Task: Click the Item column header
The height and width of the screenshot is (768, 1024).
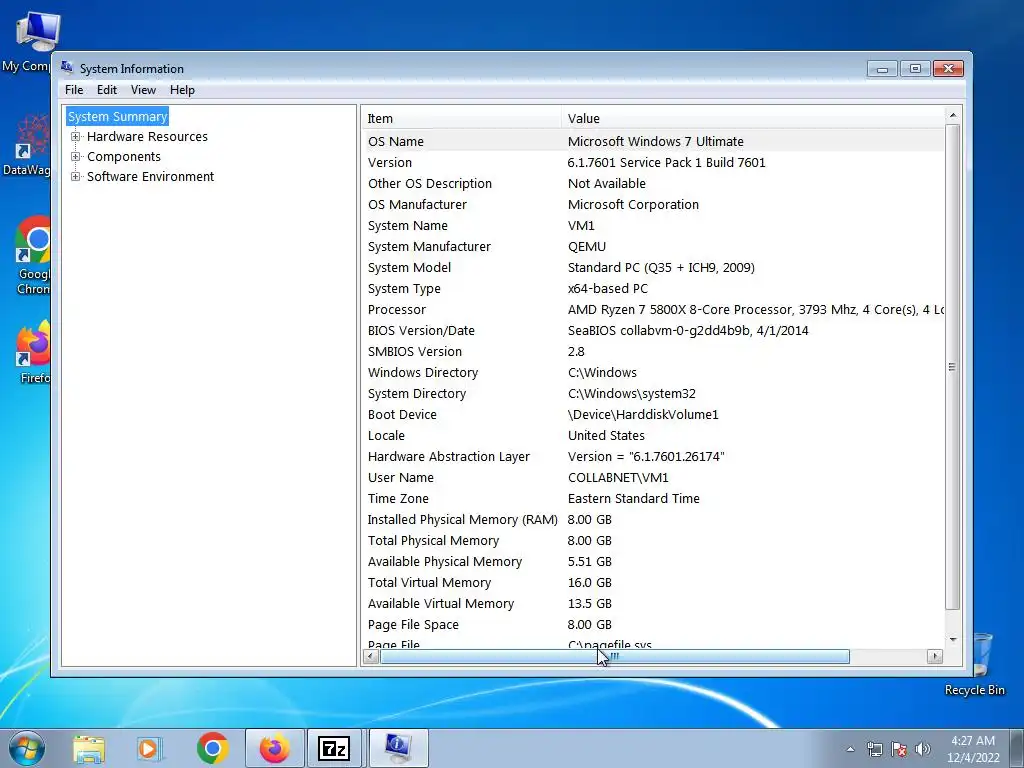Action: pyautogui.click(x=461, y=118)
